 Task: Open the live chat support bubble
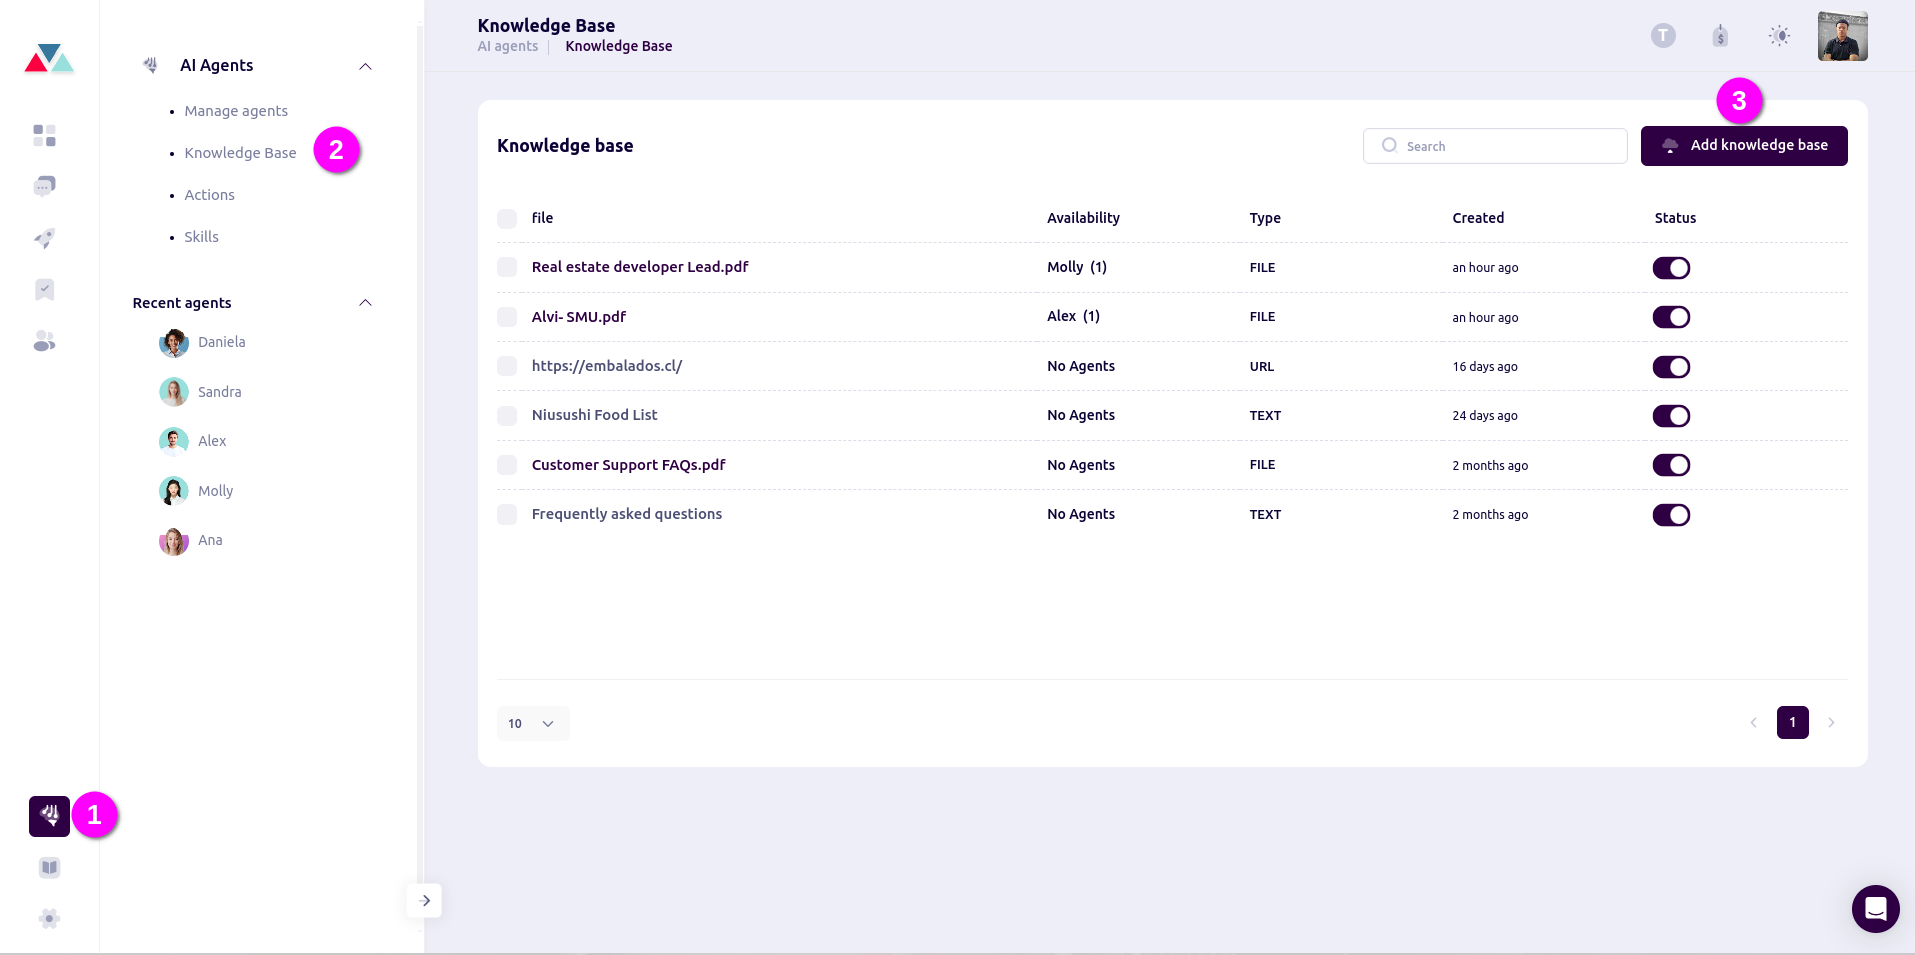1875,909
